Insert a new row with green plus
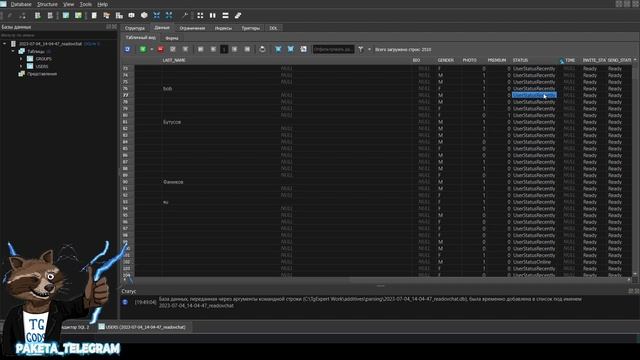This screenshot has height=360, width=640. click(143, 49)
